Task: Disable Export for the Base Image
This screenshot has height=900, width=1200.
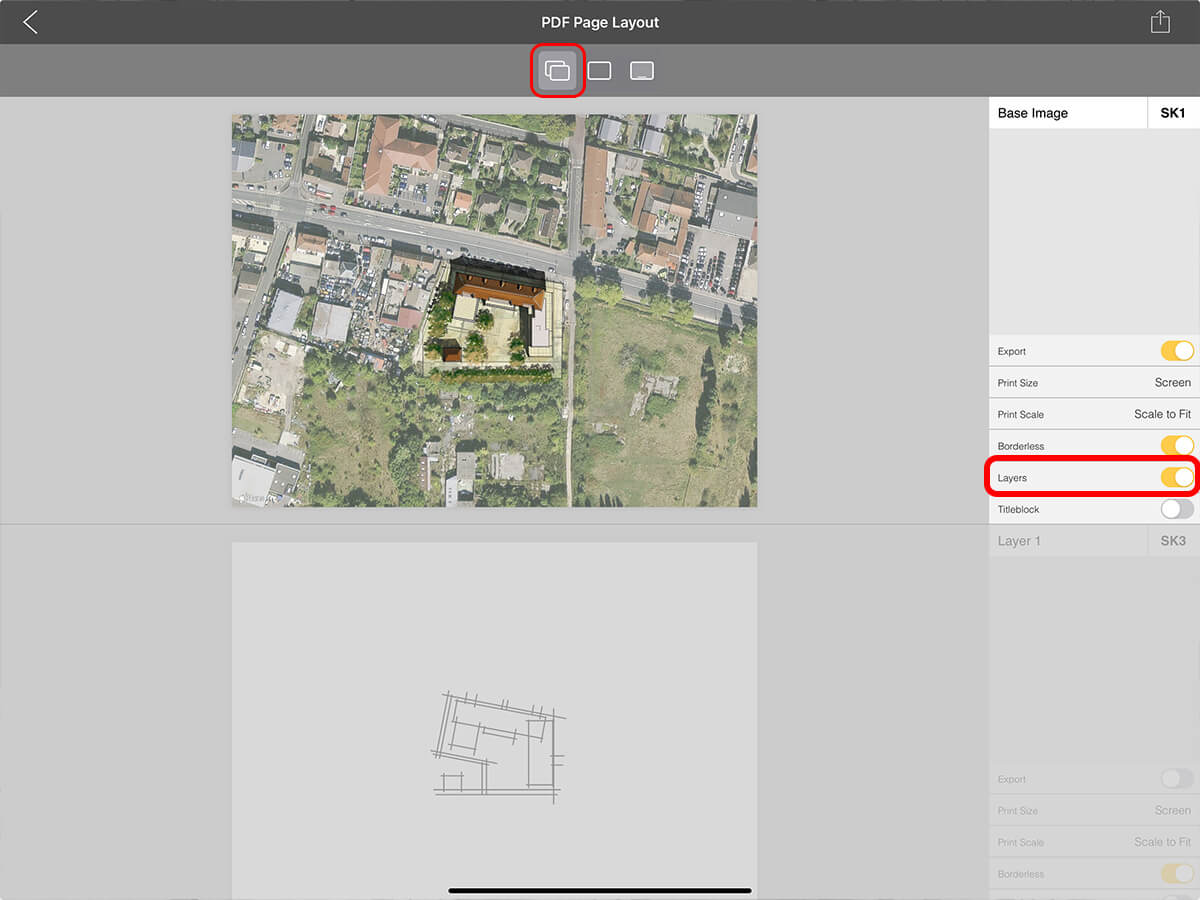Action: 1176,351
